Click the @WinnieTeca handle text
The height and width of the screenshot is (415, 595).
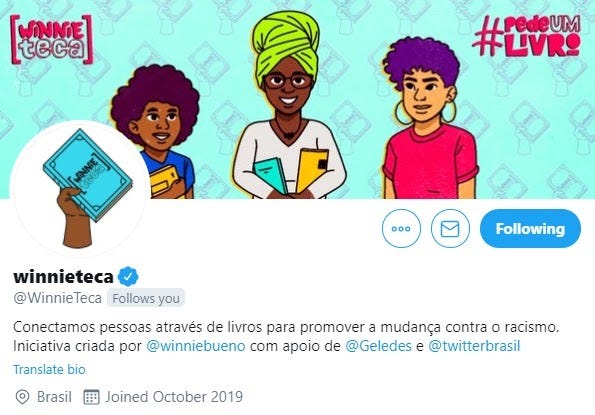[x=58, y=298]
